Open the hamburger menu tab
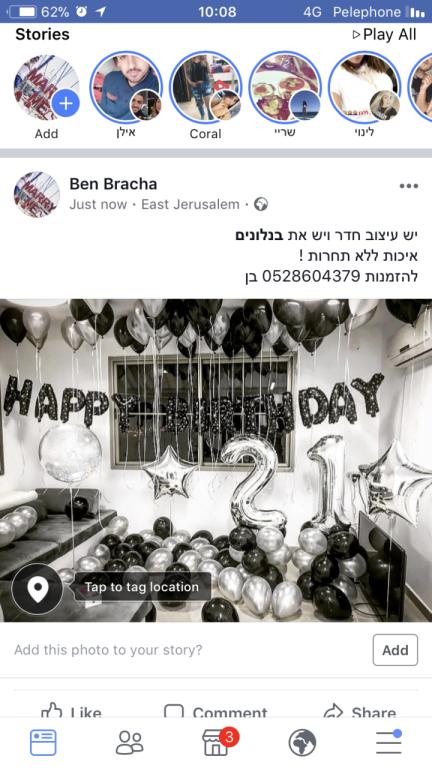The image size is (432, 768). coord(389,742)
